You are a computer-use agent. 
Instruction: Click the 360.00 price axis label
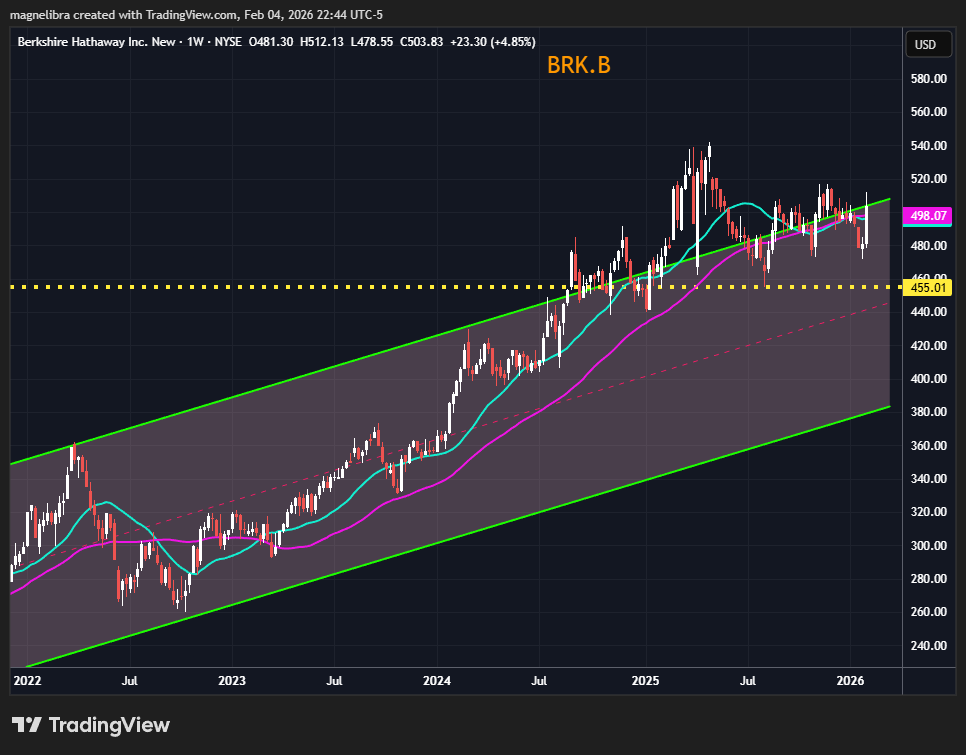[x=928, y=446]
